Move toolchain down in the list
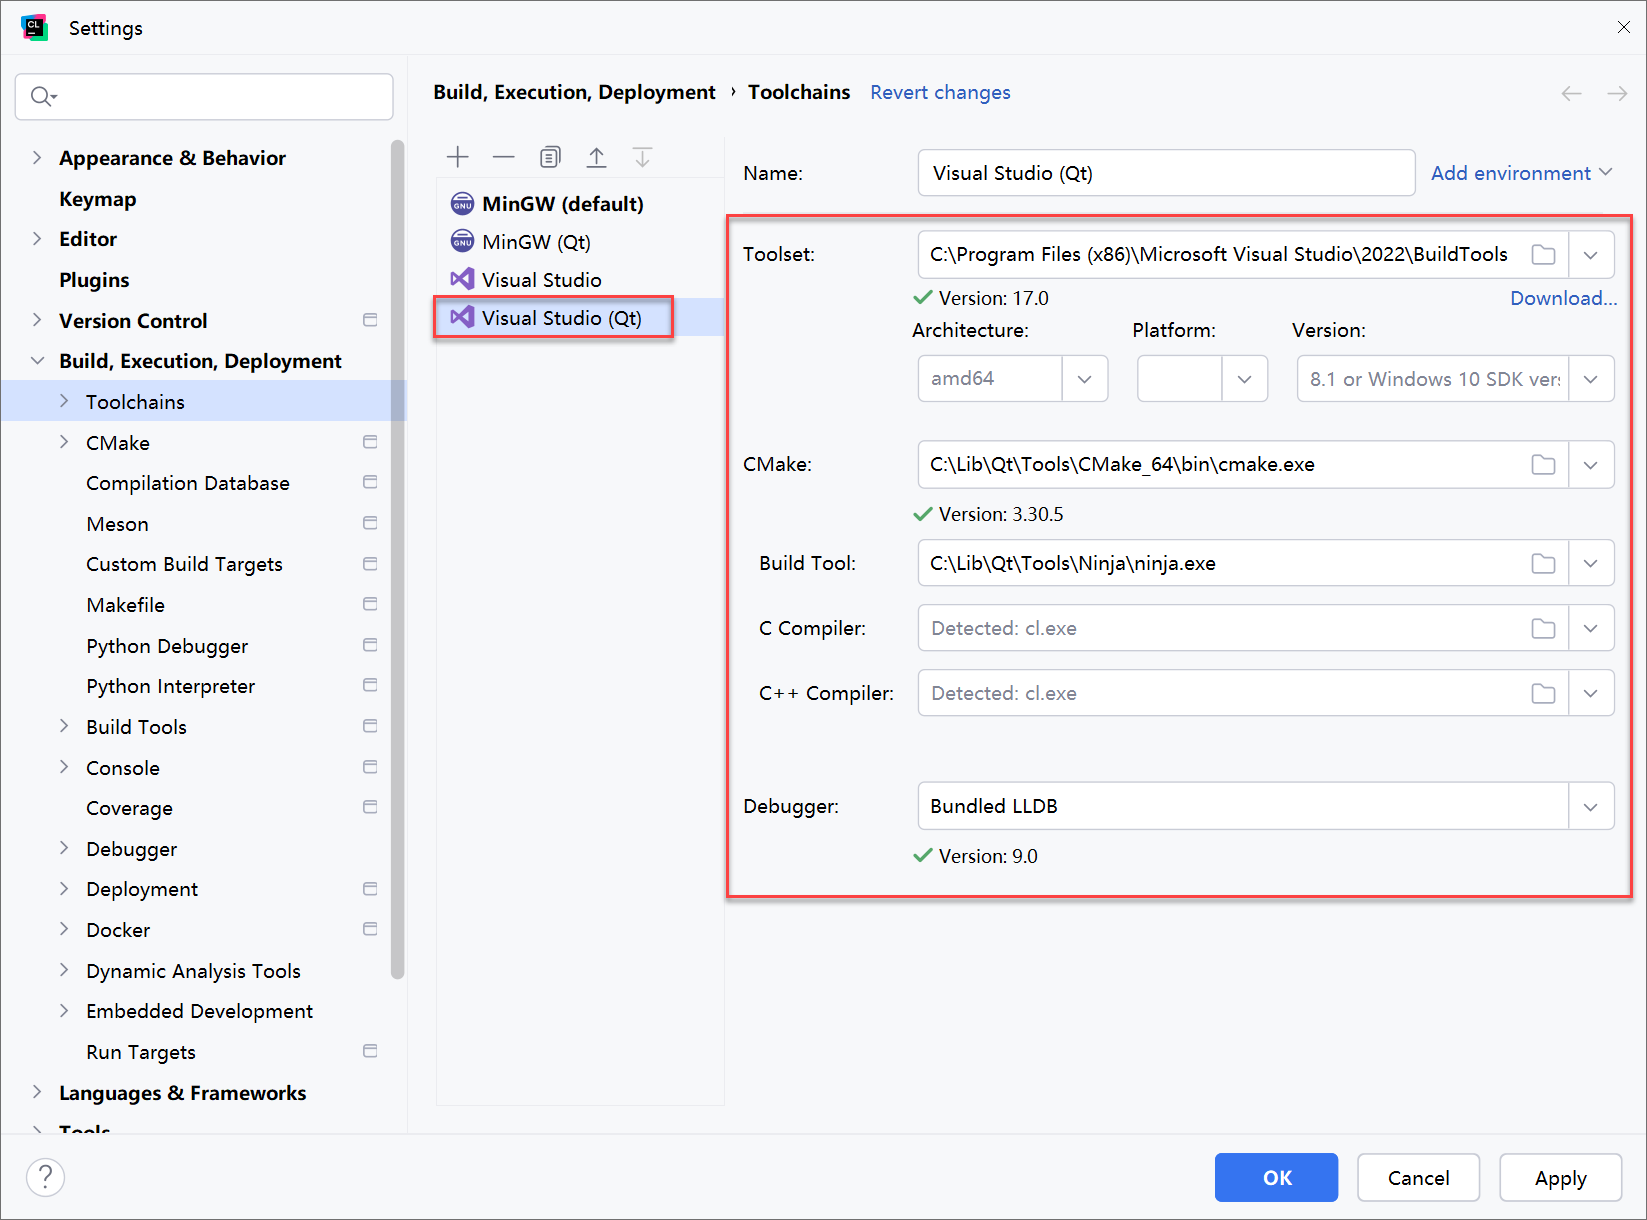 click(642, 157)
